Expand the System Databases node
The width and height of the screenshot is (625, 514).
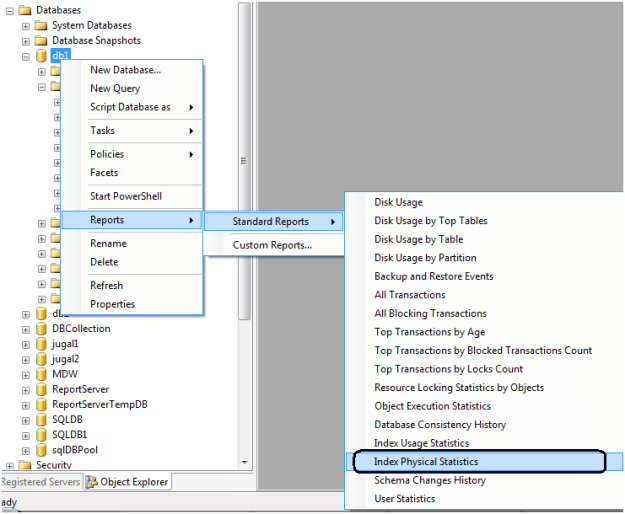(x=26, y=26)
